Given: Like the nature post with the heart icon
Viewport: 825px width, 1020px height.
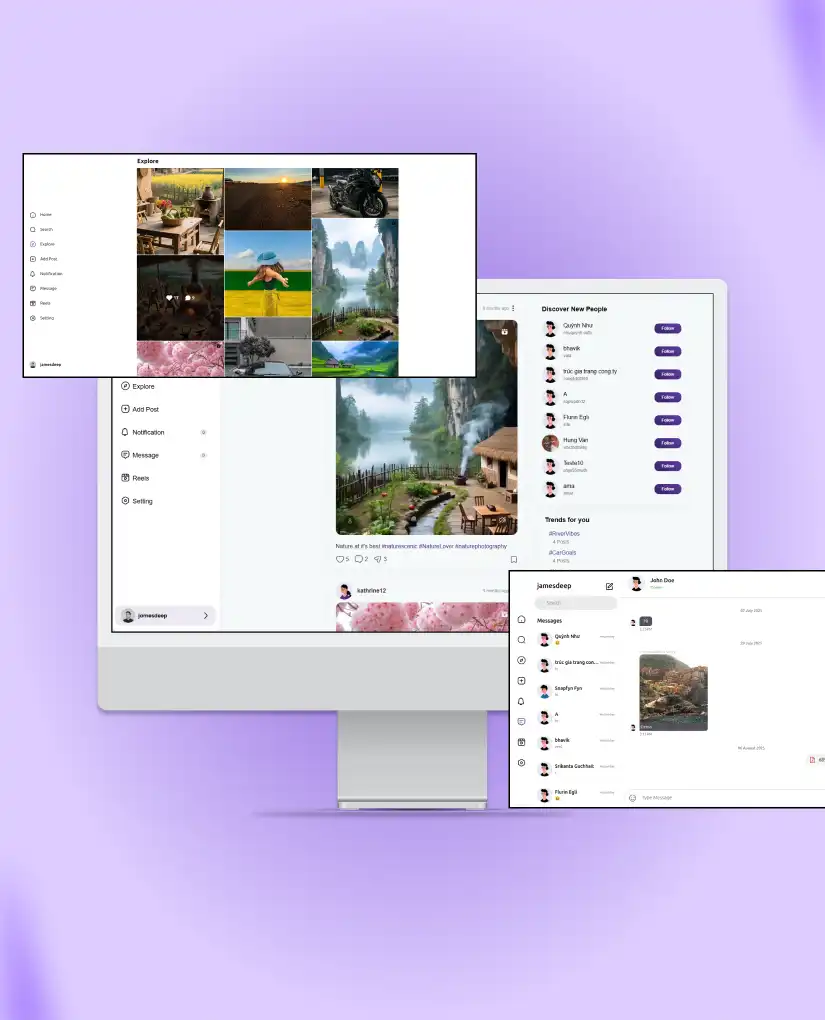Looking at the screenshot, I should [340, 559].
